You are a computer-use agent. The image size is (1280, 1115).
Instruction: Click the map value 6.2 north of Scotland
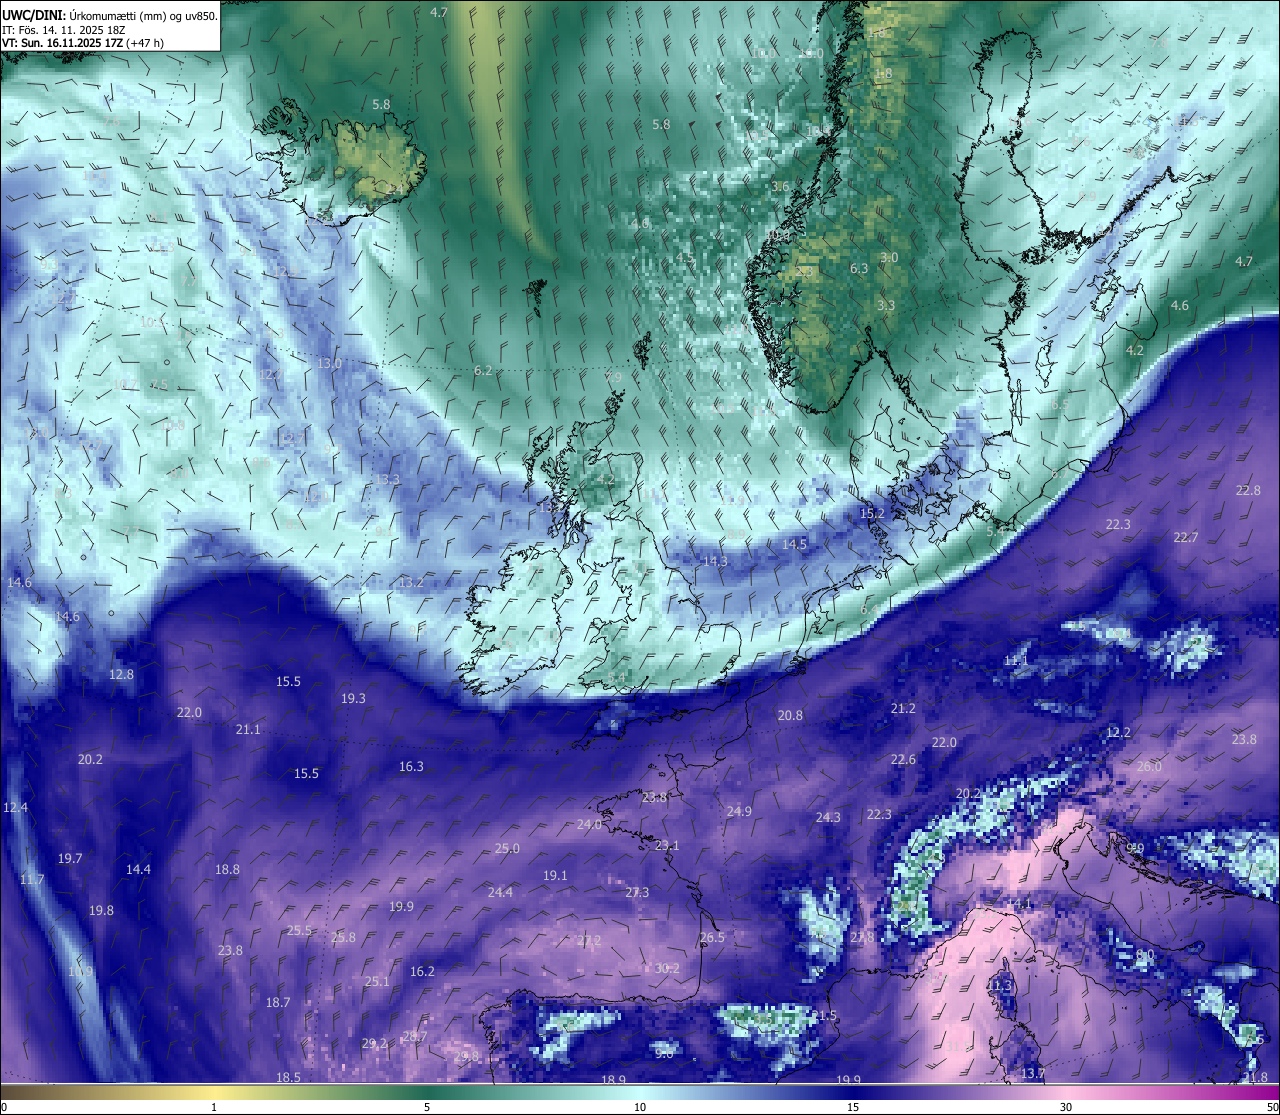click(483, 370)
